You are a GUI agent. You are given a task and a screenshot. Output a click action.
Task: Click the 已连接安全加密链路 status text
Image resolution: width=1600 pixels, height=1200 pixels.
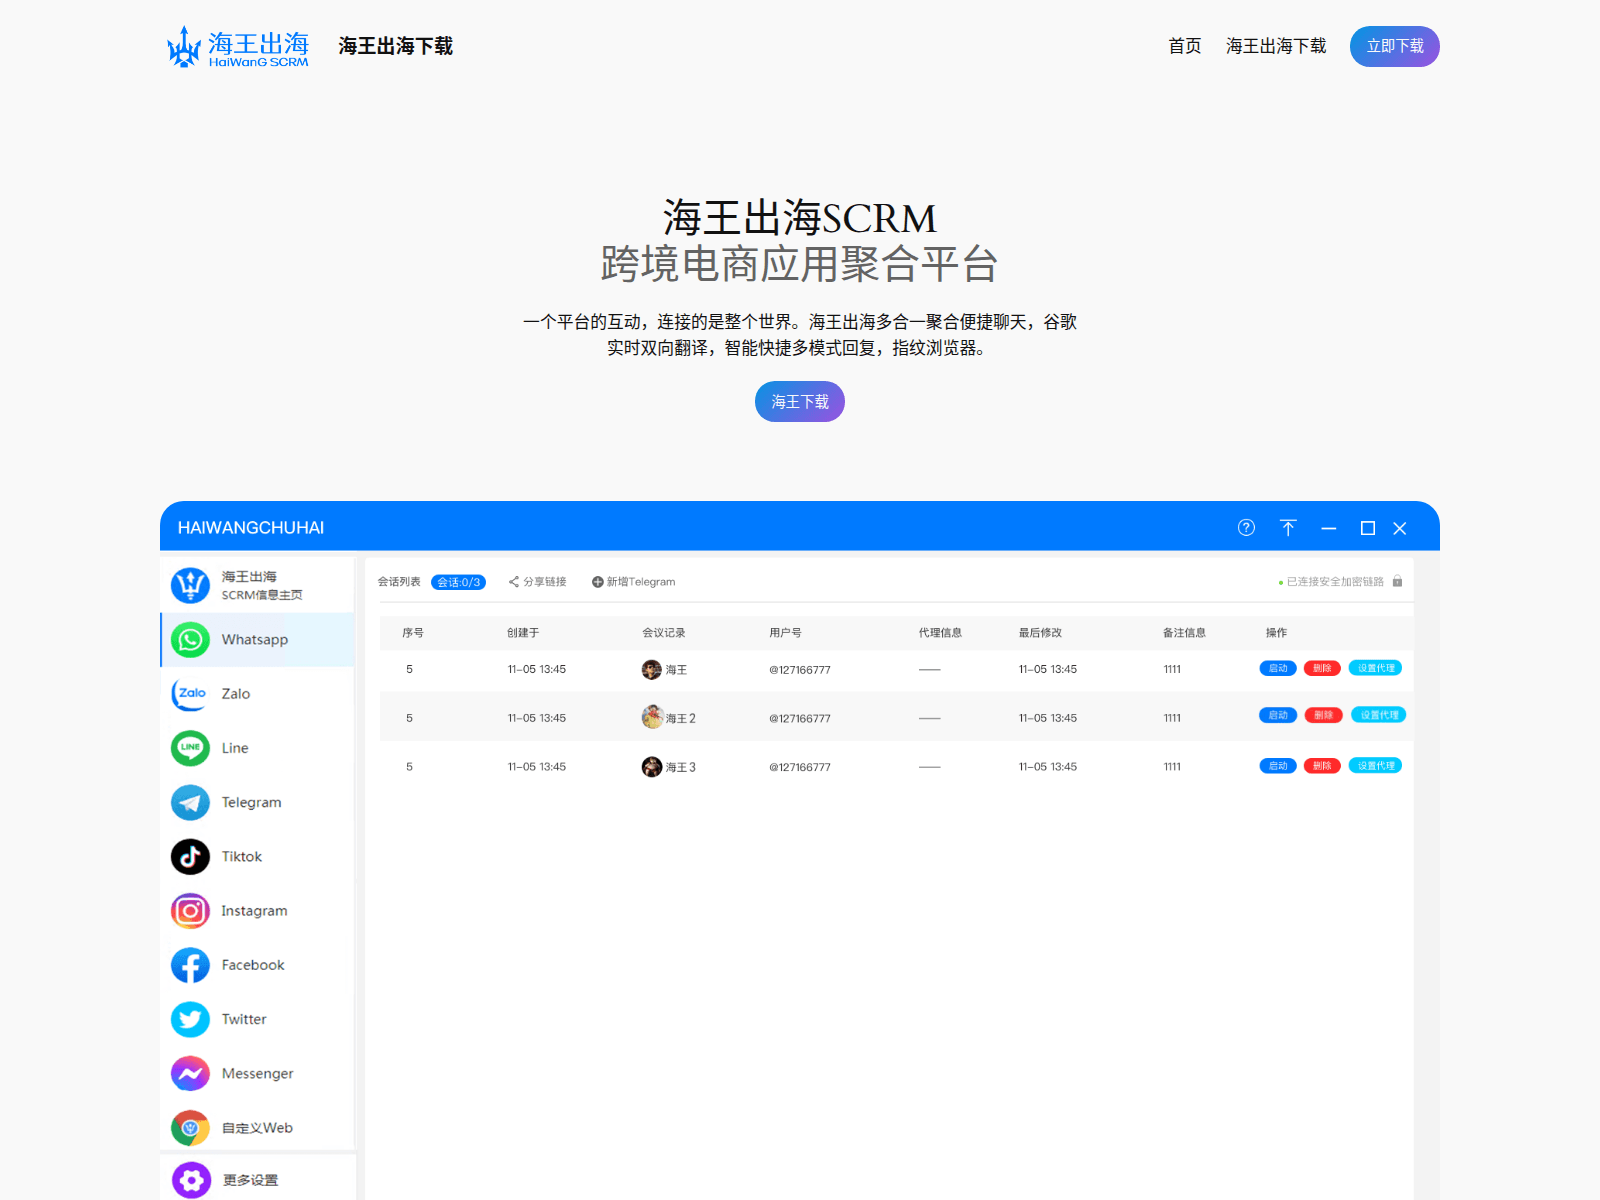pos(1335,582)
